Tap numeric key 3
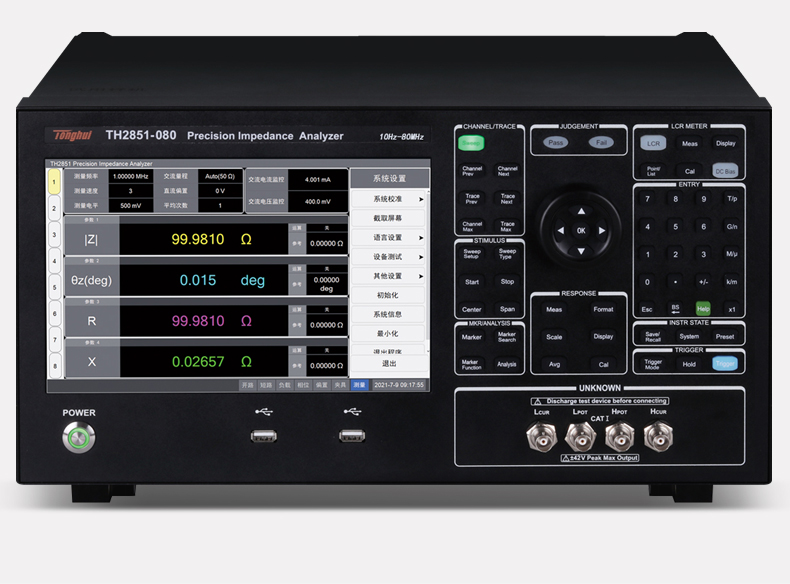790x584 pixels. click(x=704, y=254)
